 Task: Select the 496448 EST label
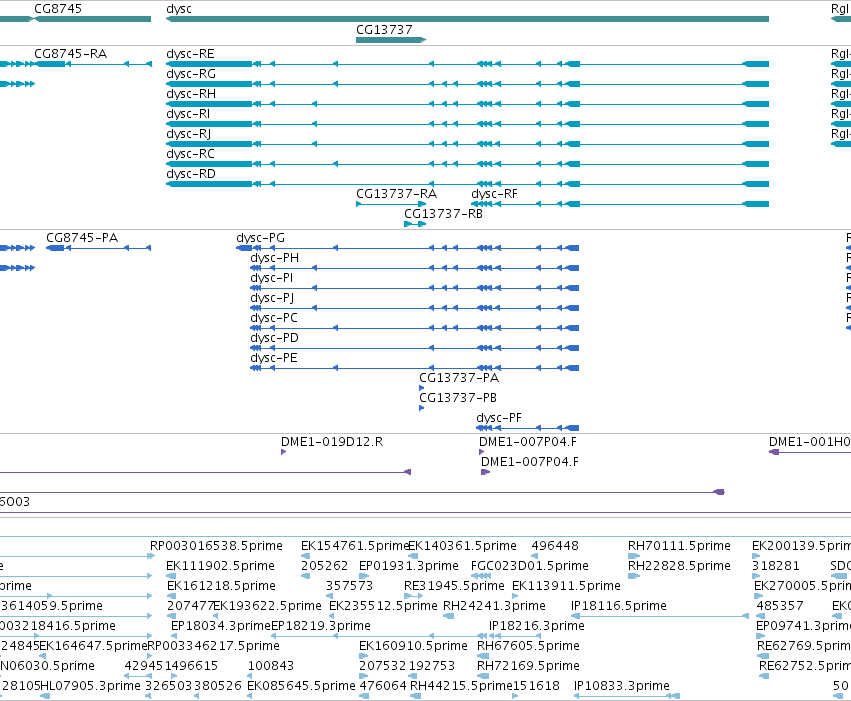(x=555, y=546)
